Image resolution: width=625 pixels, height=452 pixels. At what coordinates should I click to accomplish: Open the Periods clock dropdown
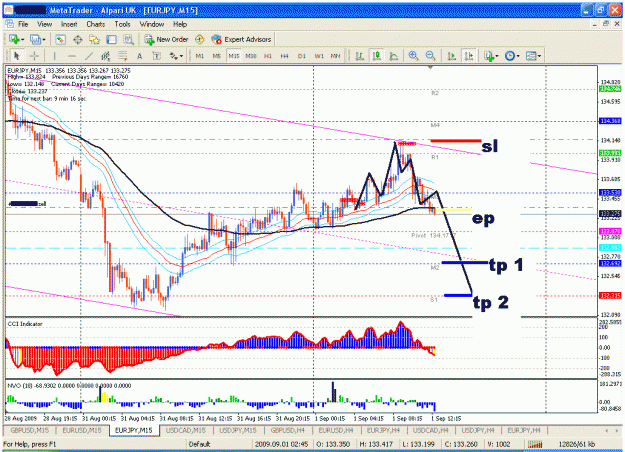pyautogui.click(x=512, y=56)
